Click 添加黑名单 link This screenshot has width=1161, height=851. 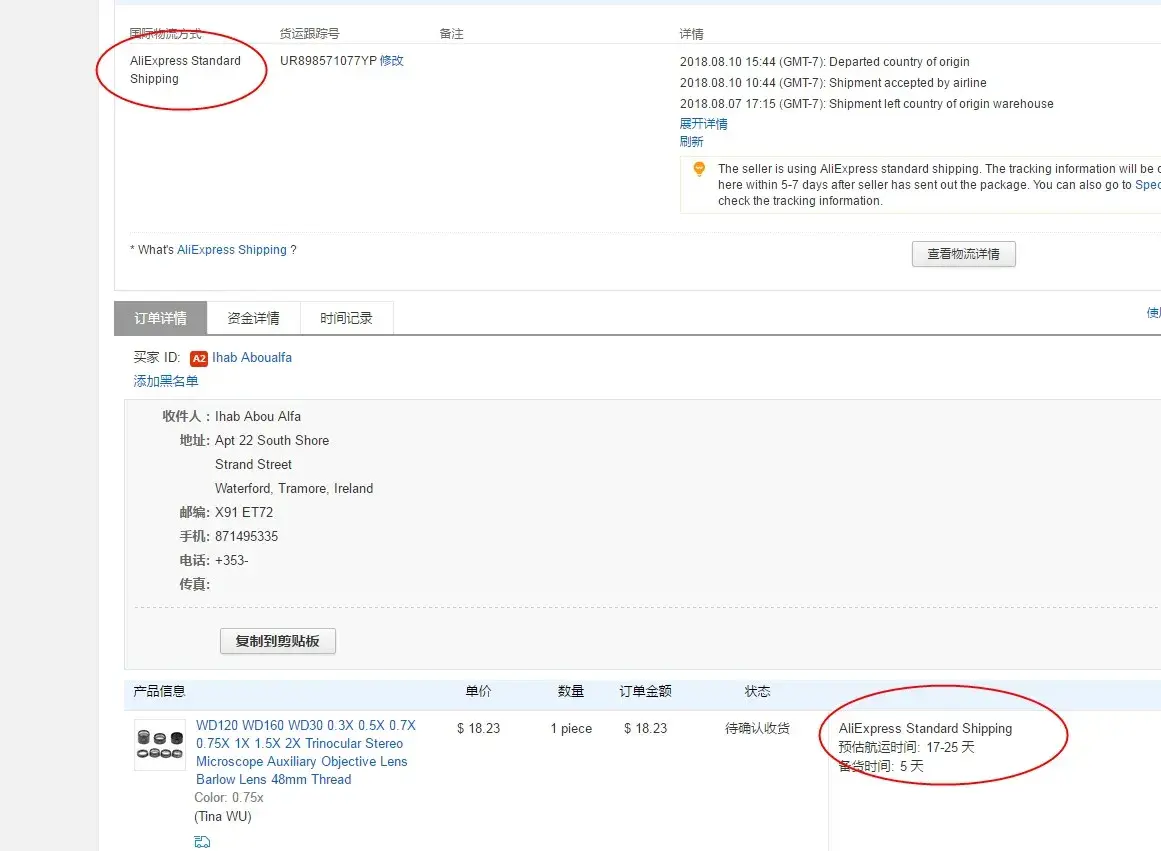click(166, 381)
